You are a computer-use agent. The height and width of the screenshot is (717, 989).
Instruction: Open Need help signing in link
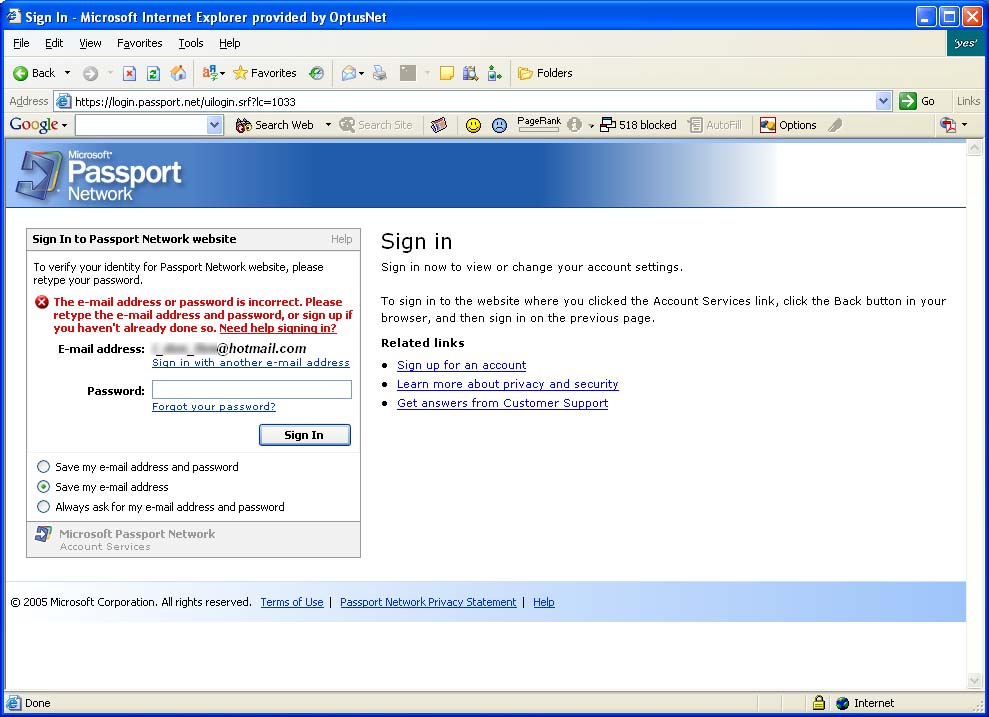278,328
